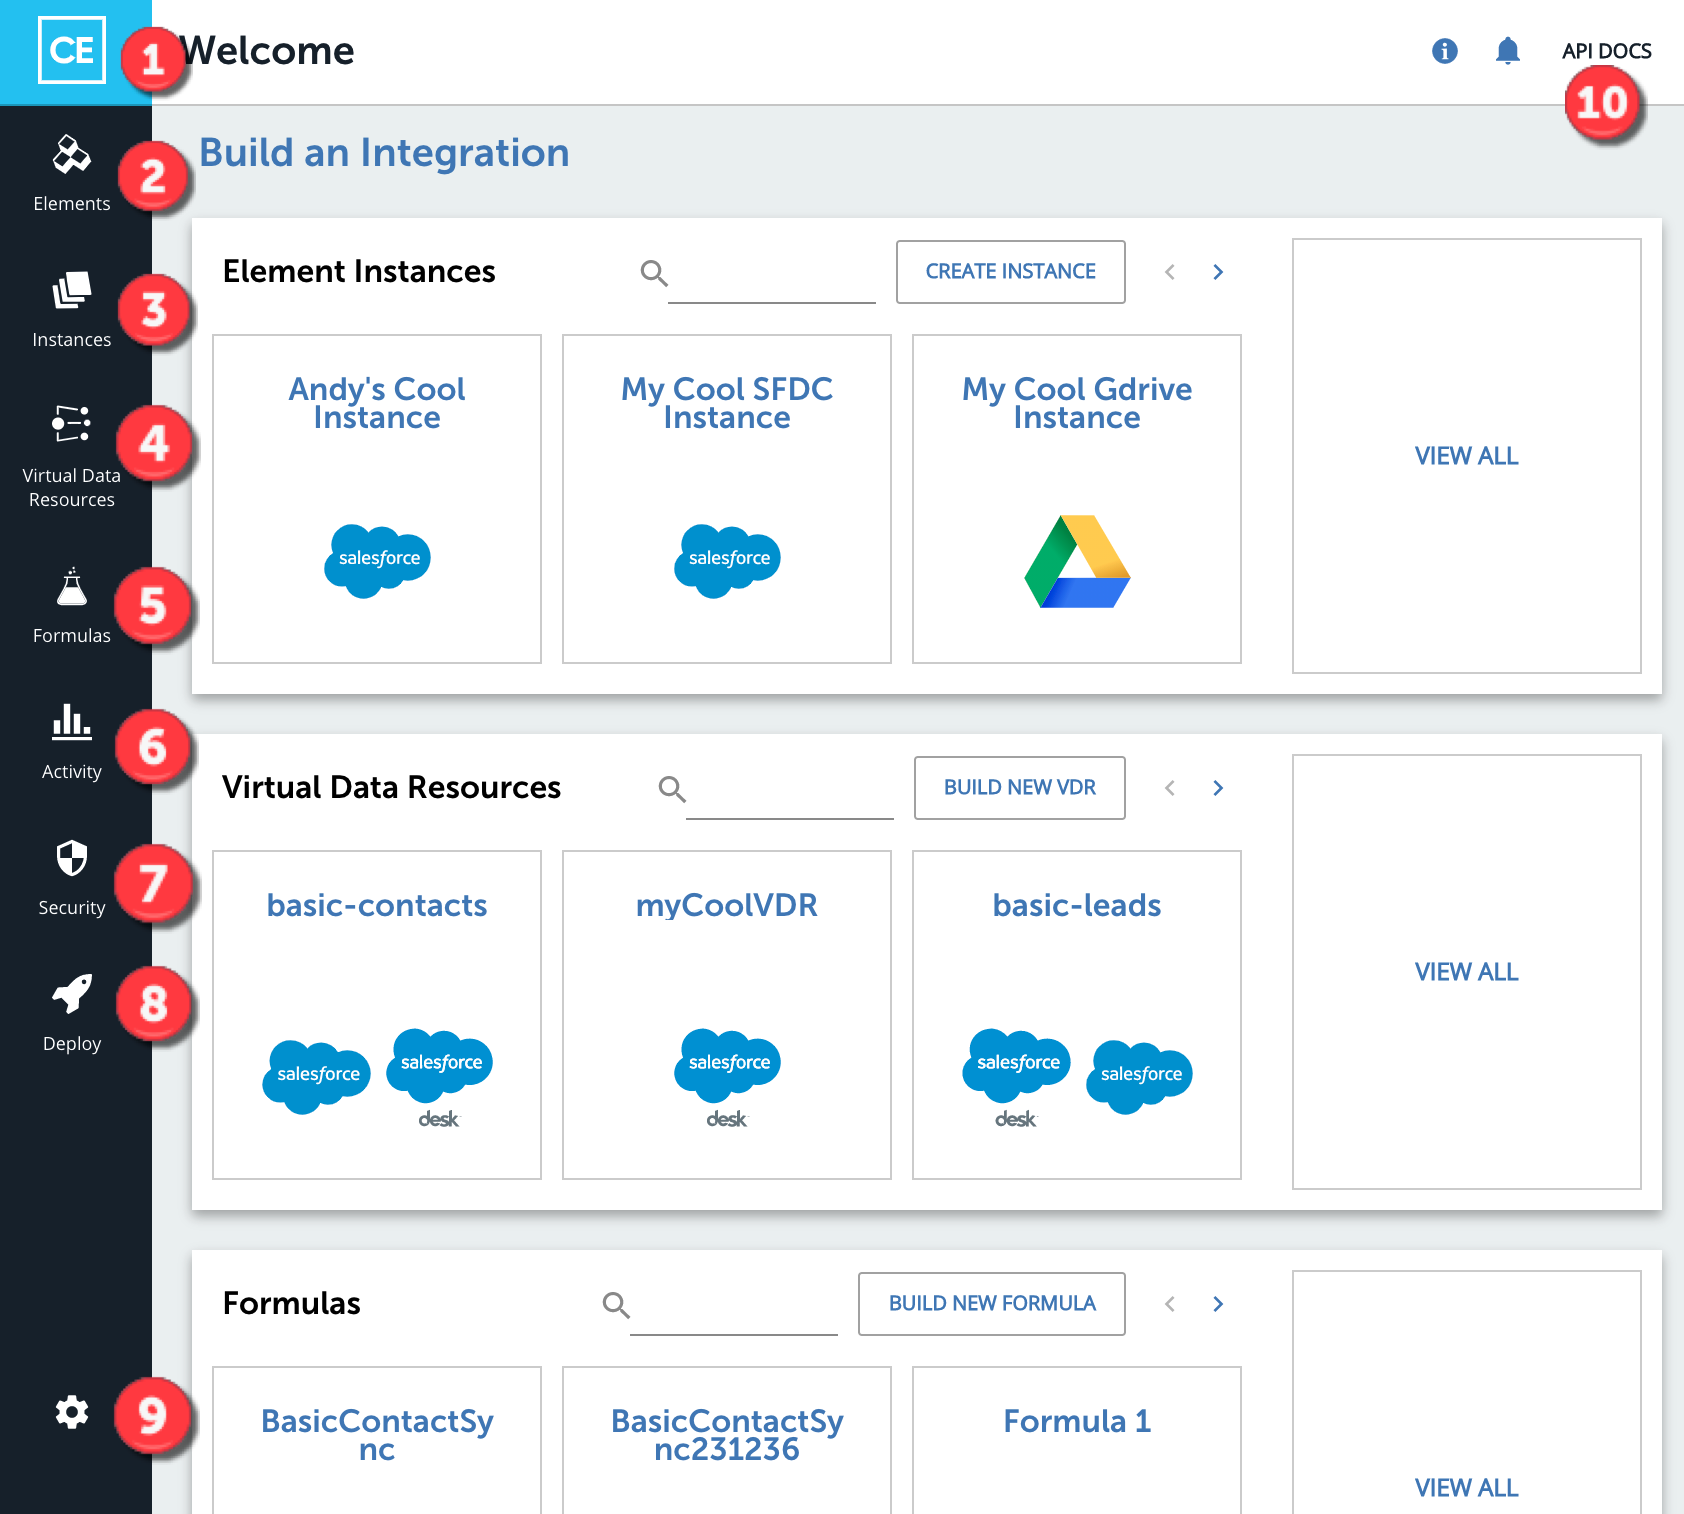Viewport: 1684px width, 1514px height.
Task: Open the basic-leads VDR title
Action: (x=1077, y=906)
